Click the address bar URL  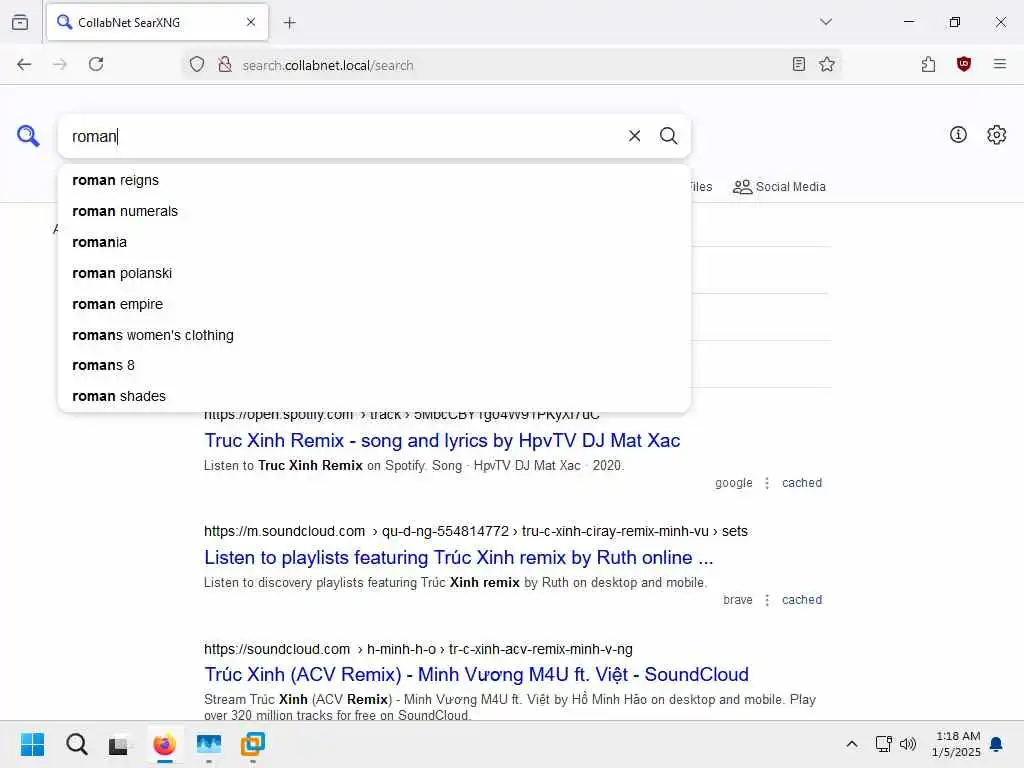pyautogui.click(x=328, y=65)
